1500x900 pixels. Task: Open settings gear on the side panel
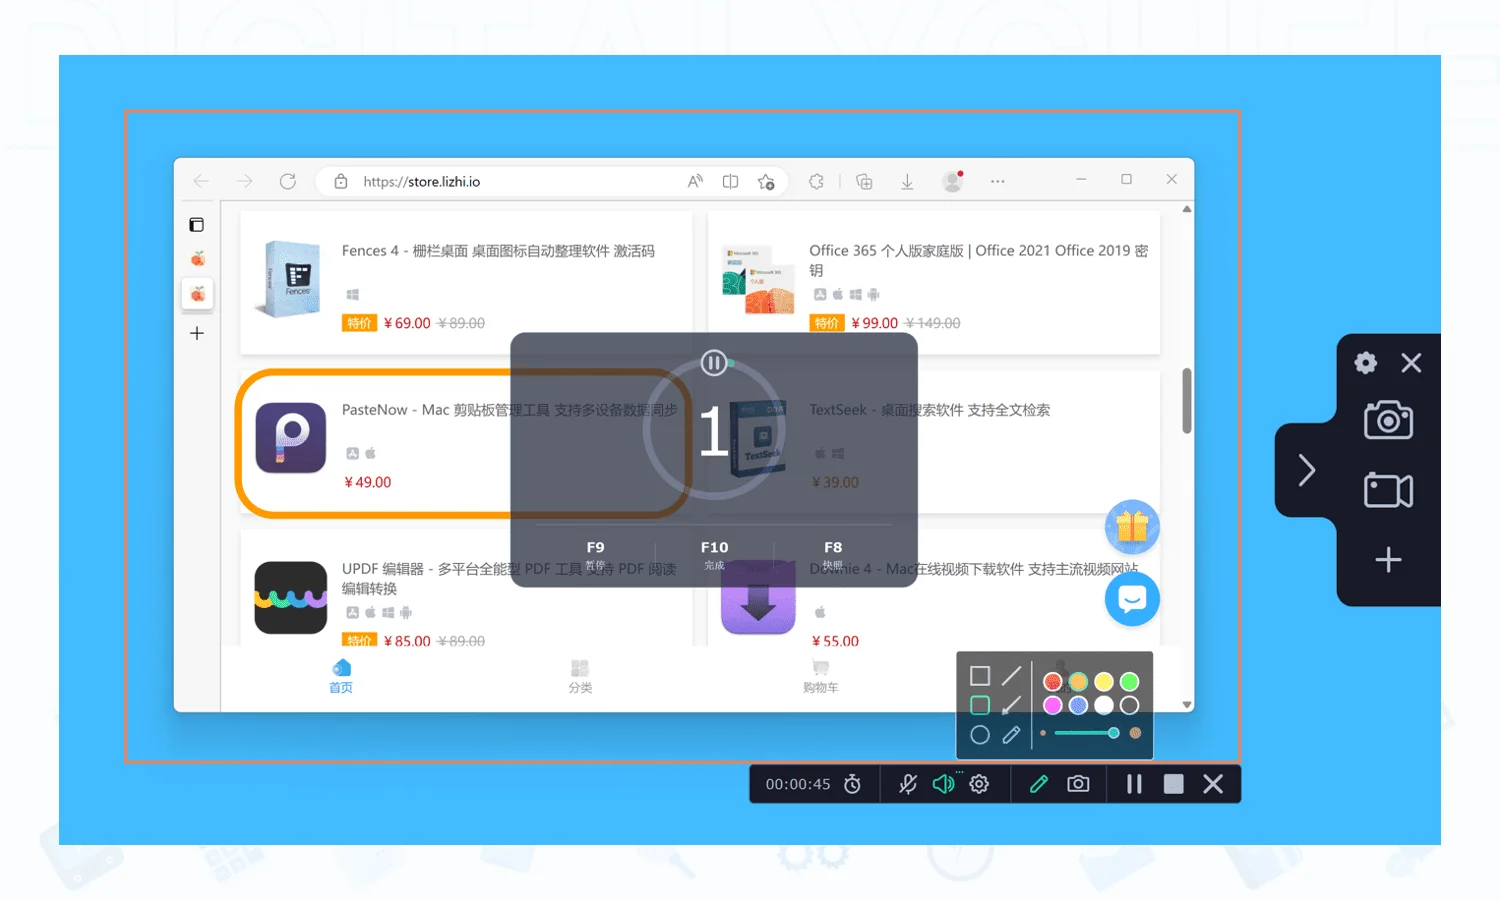[x=1365, y=363]
